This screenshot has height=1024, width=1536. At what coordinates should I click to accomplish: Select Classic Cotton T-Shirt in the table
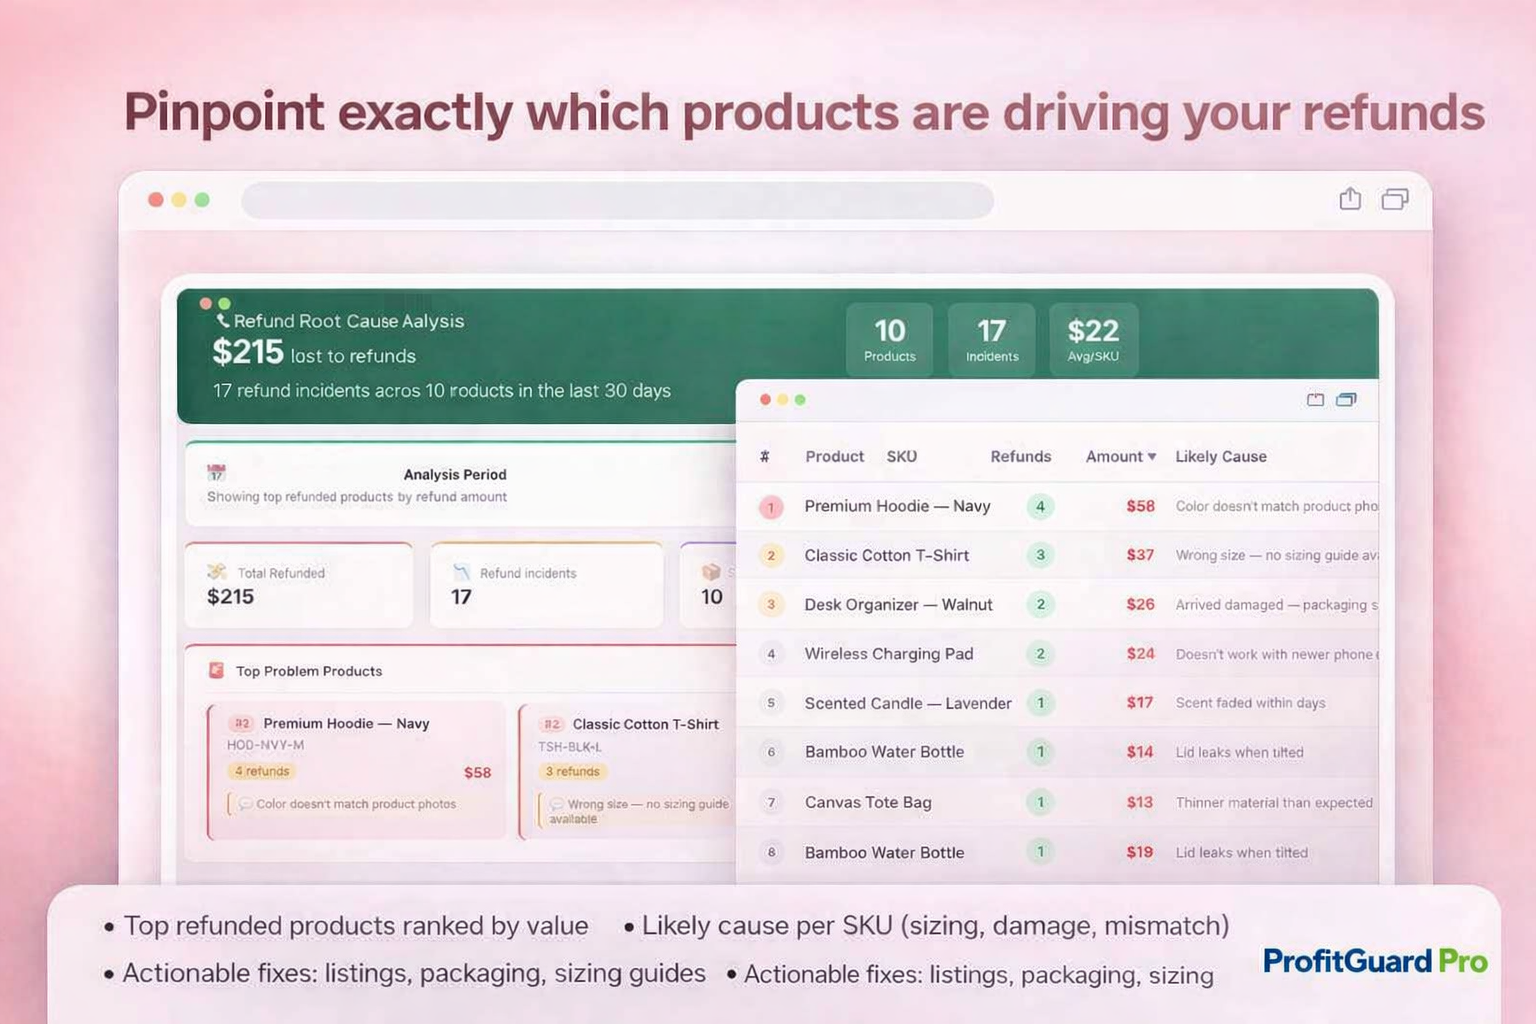coord(886,555)
